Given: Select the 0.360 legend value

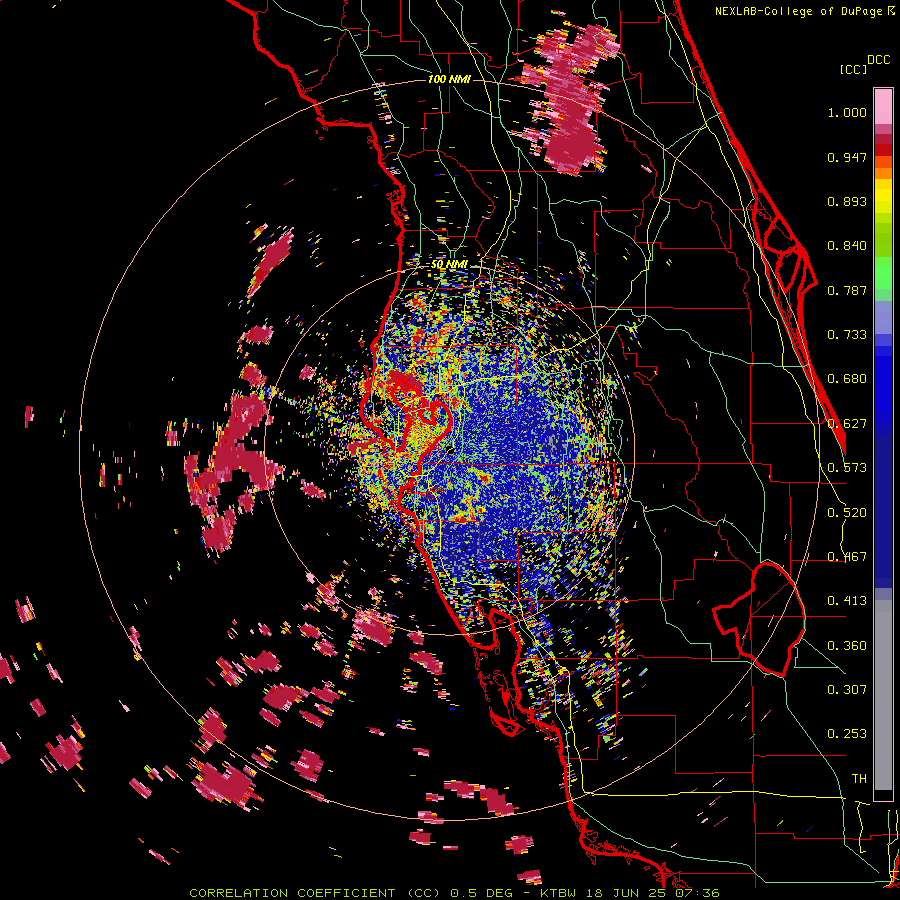Looking at the screenshot, I should [x=847, y=646].
